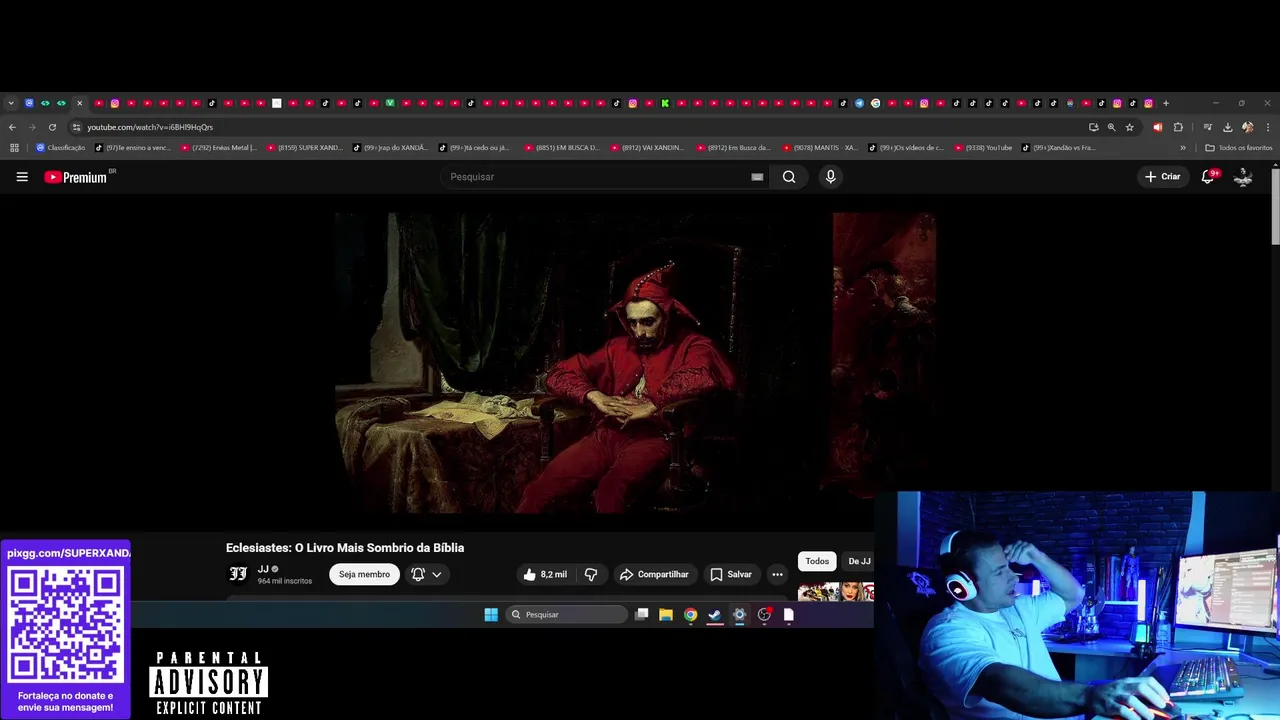Image resolution: width=1280 pixels, height=720 pixels.
Task: Click the address bar URL
Action: (150, 127)
